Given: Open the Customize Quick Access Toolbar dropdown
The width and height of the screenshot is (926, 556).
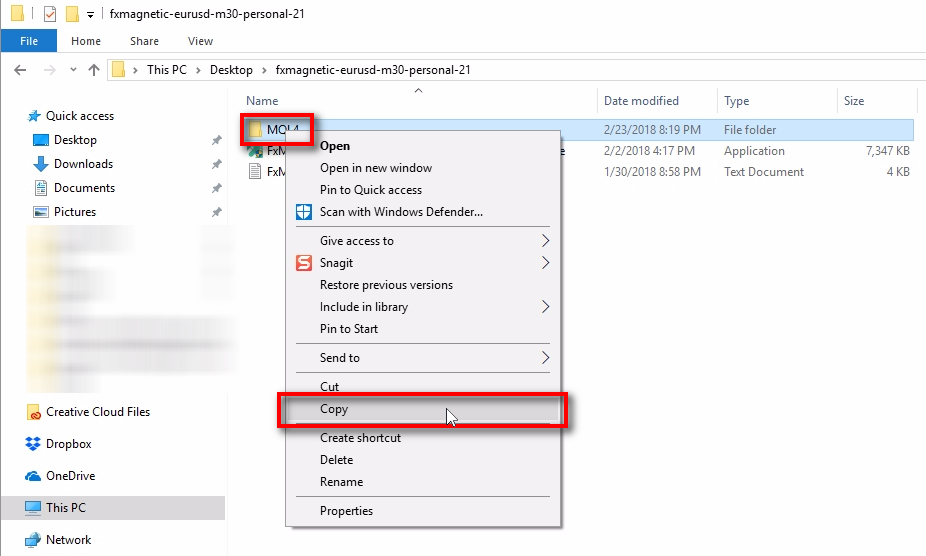Looking at the screenshot, I should pyautogui.click(x=90, y=14).
